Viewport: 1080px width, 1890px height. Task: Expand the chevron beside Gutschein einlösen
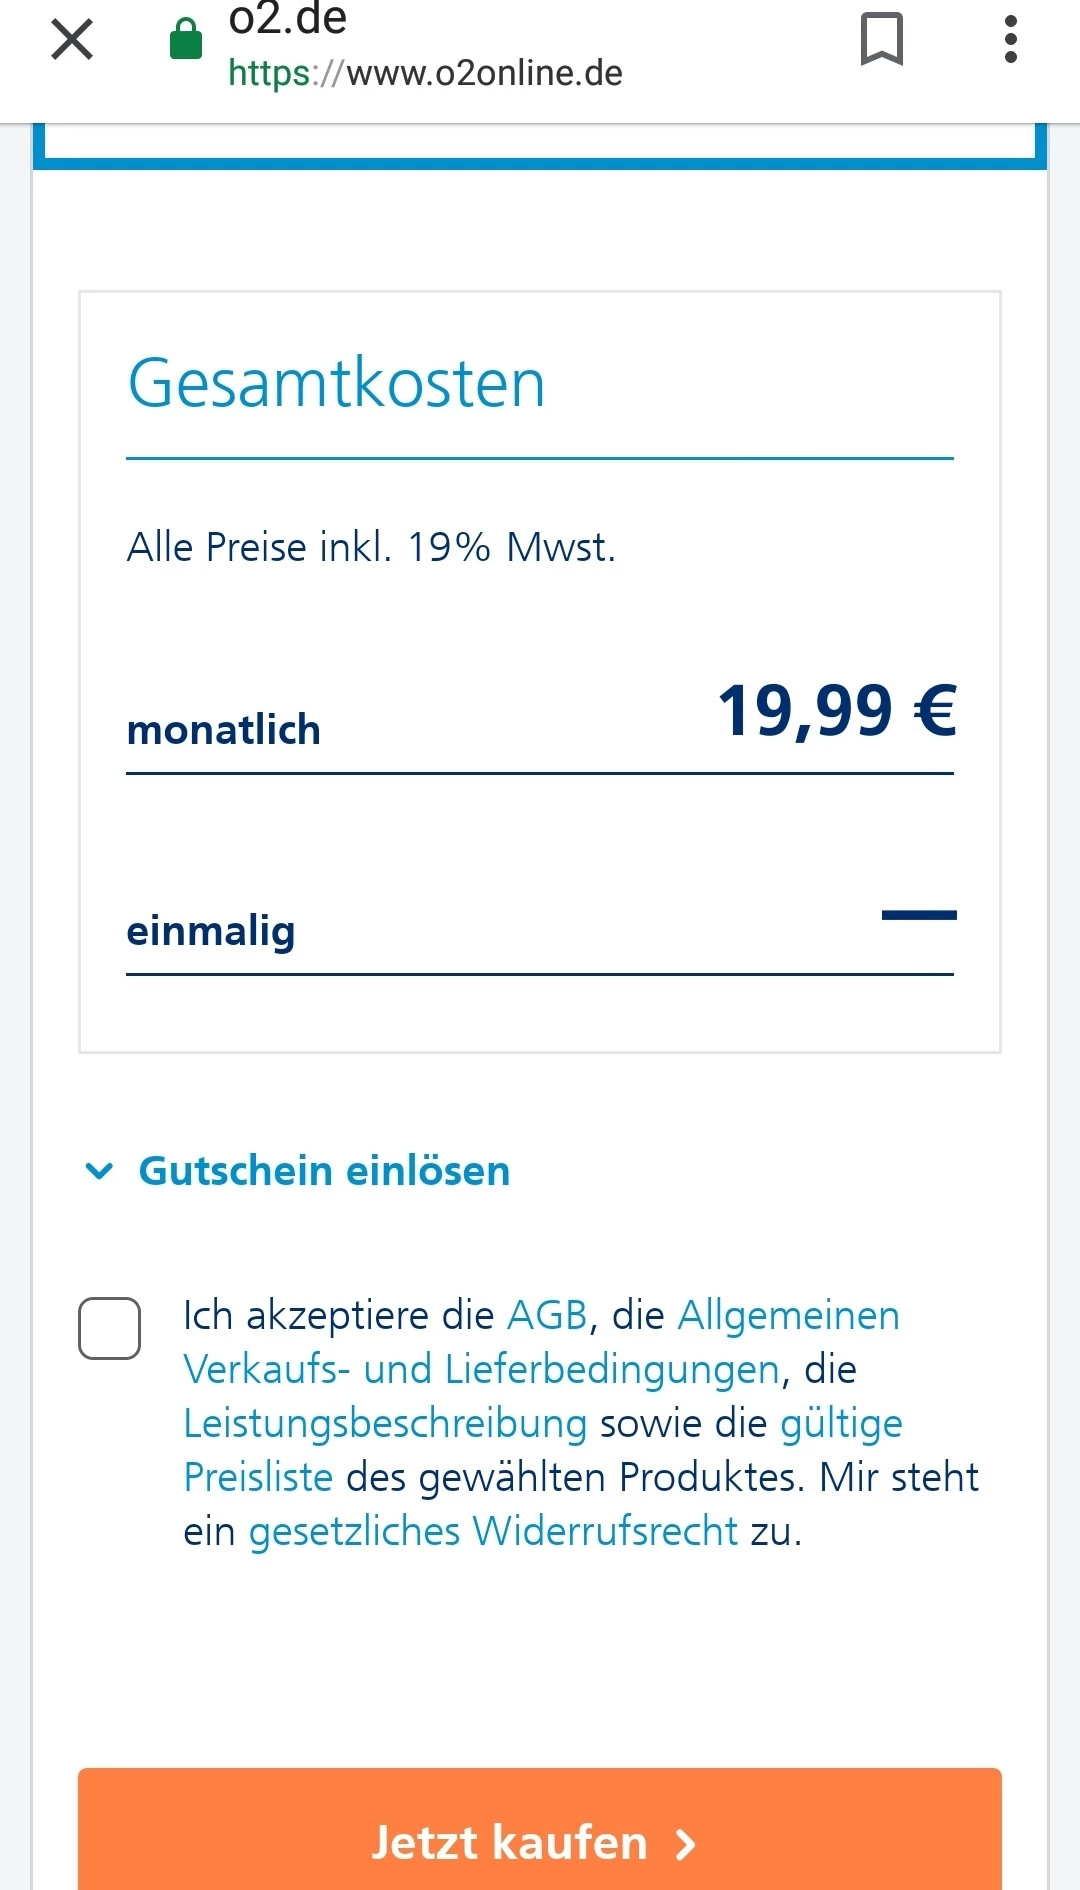[x=100, y=1170]
